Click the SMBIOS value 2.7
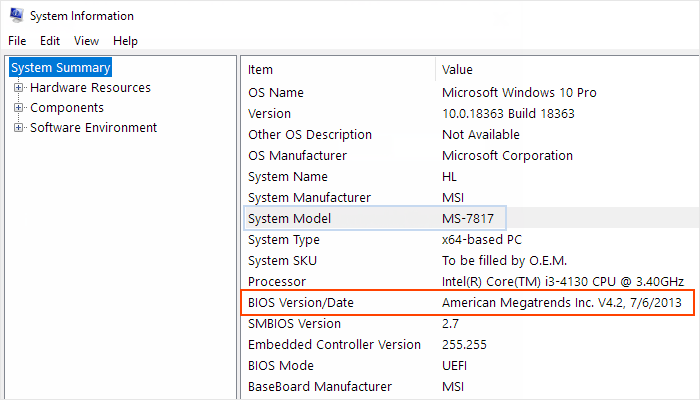 (450, 323)
